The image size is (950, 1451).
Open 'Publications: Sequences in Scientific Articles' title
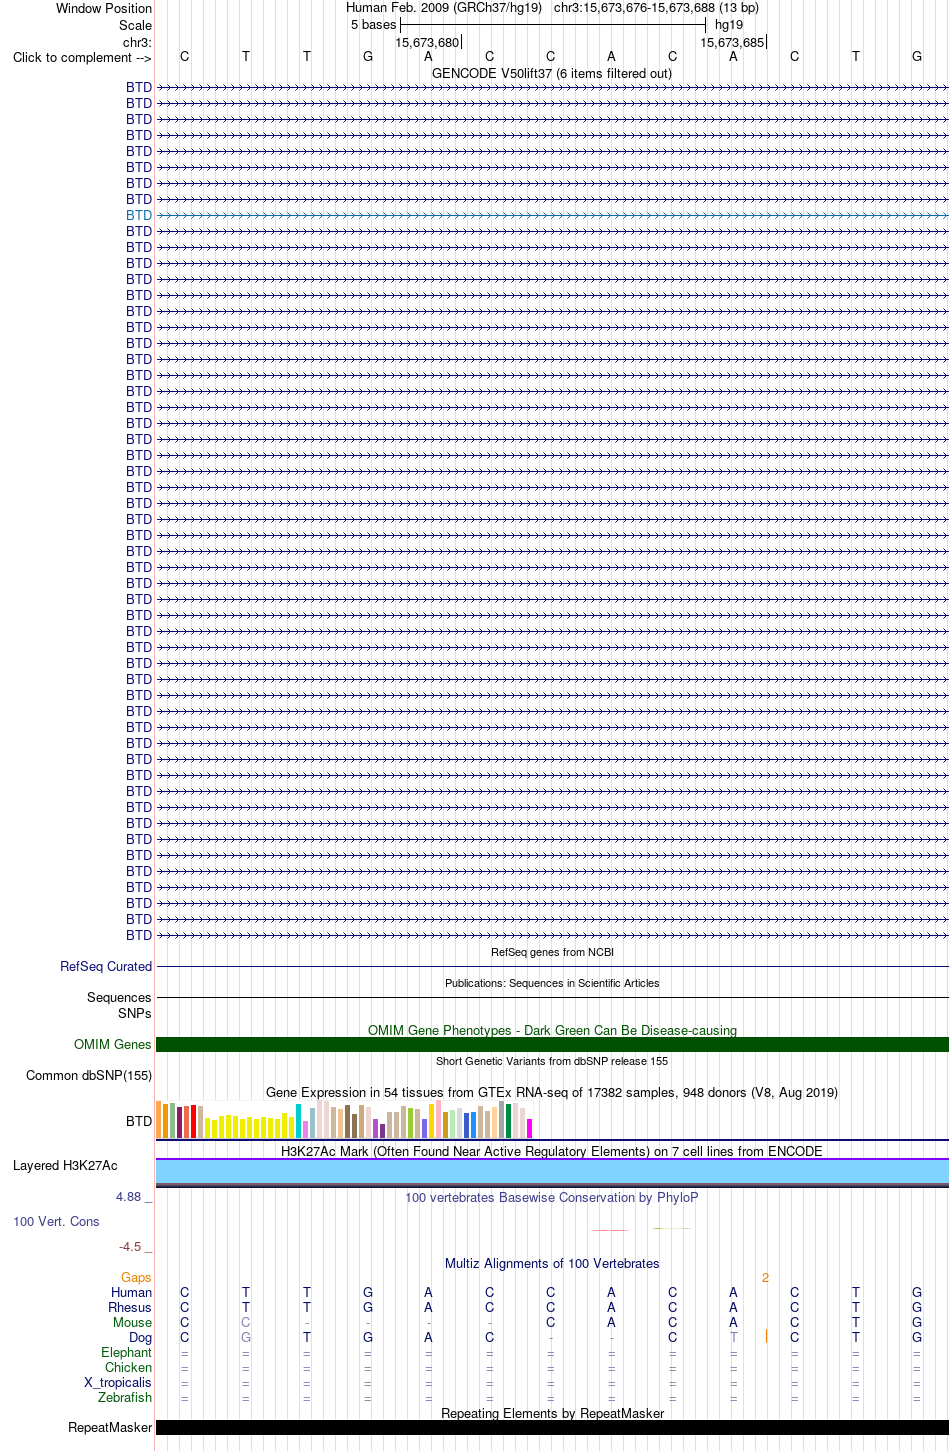pos(552,983)
